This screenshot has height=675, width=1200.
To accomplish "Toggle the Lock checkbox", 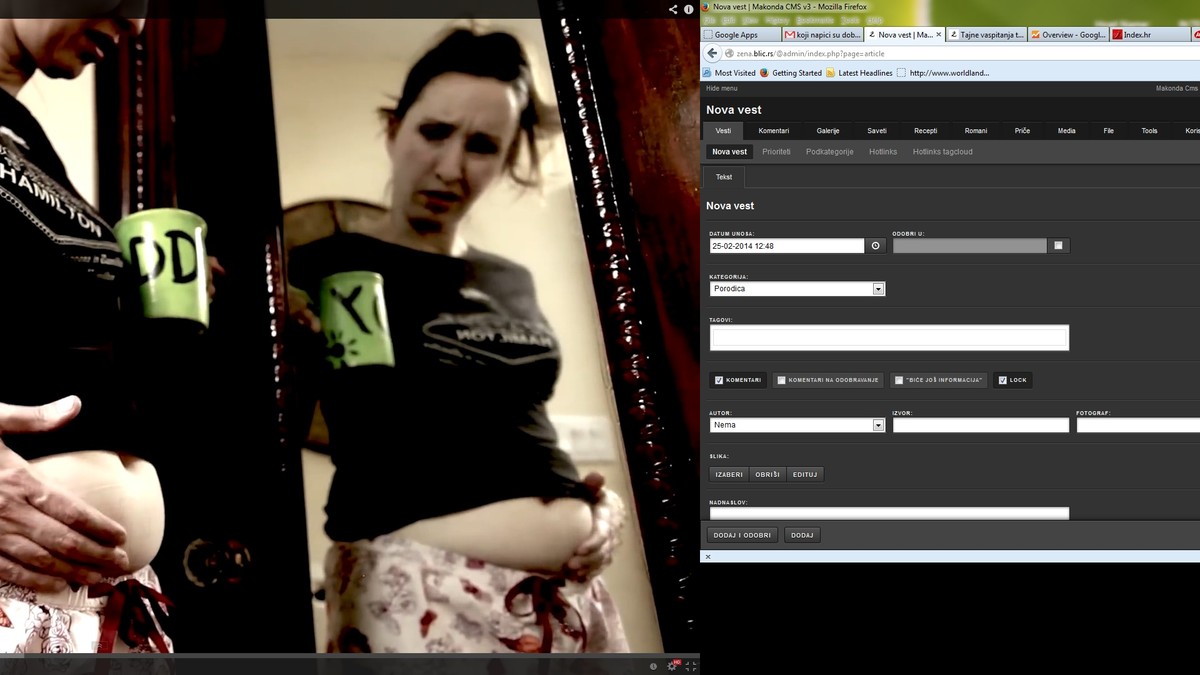I will coord(1003,380).
